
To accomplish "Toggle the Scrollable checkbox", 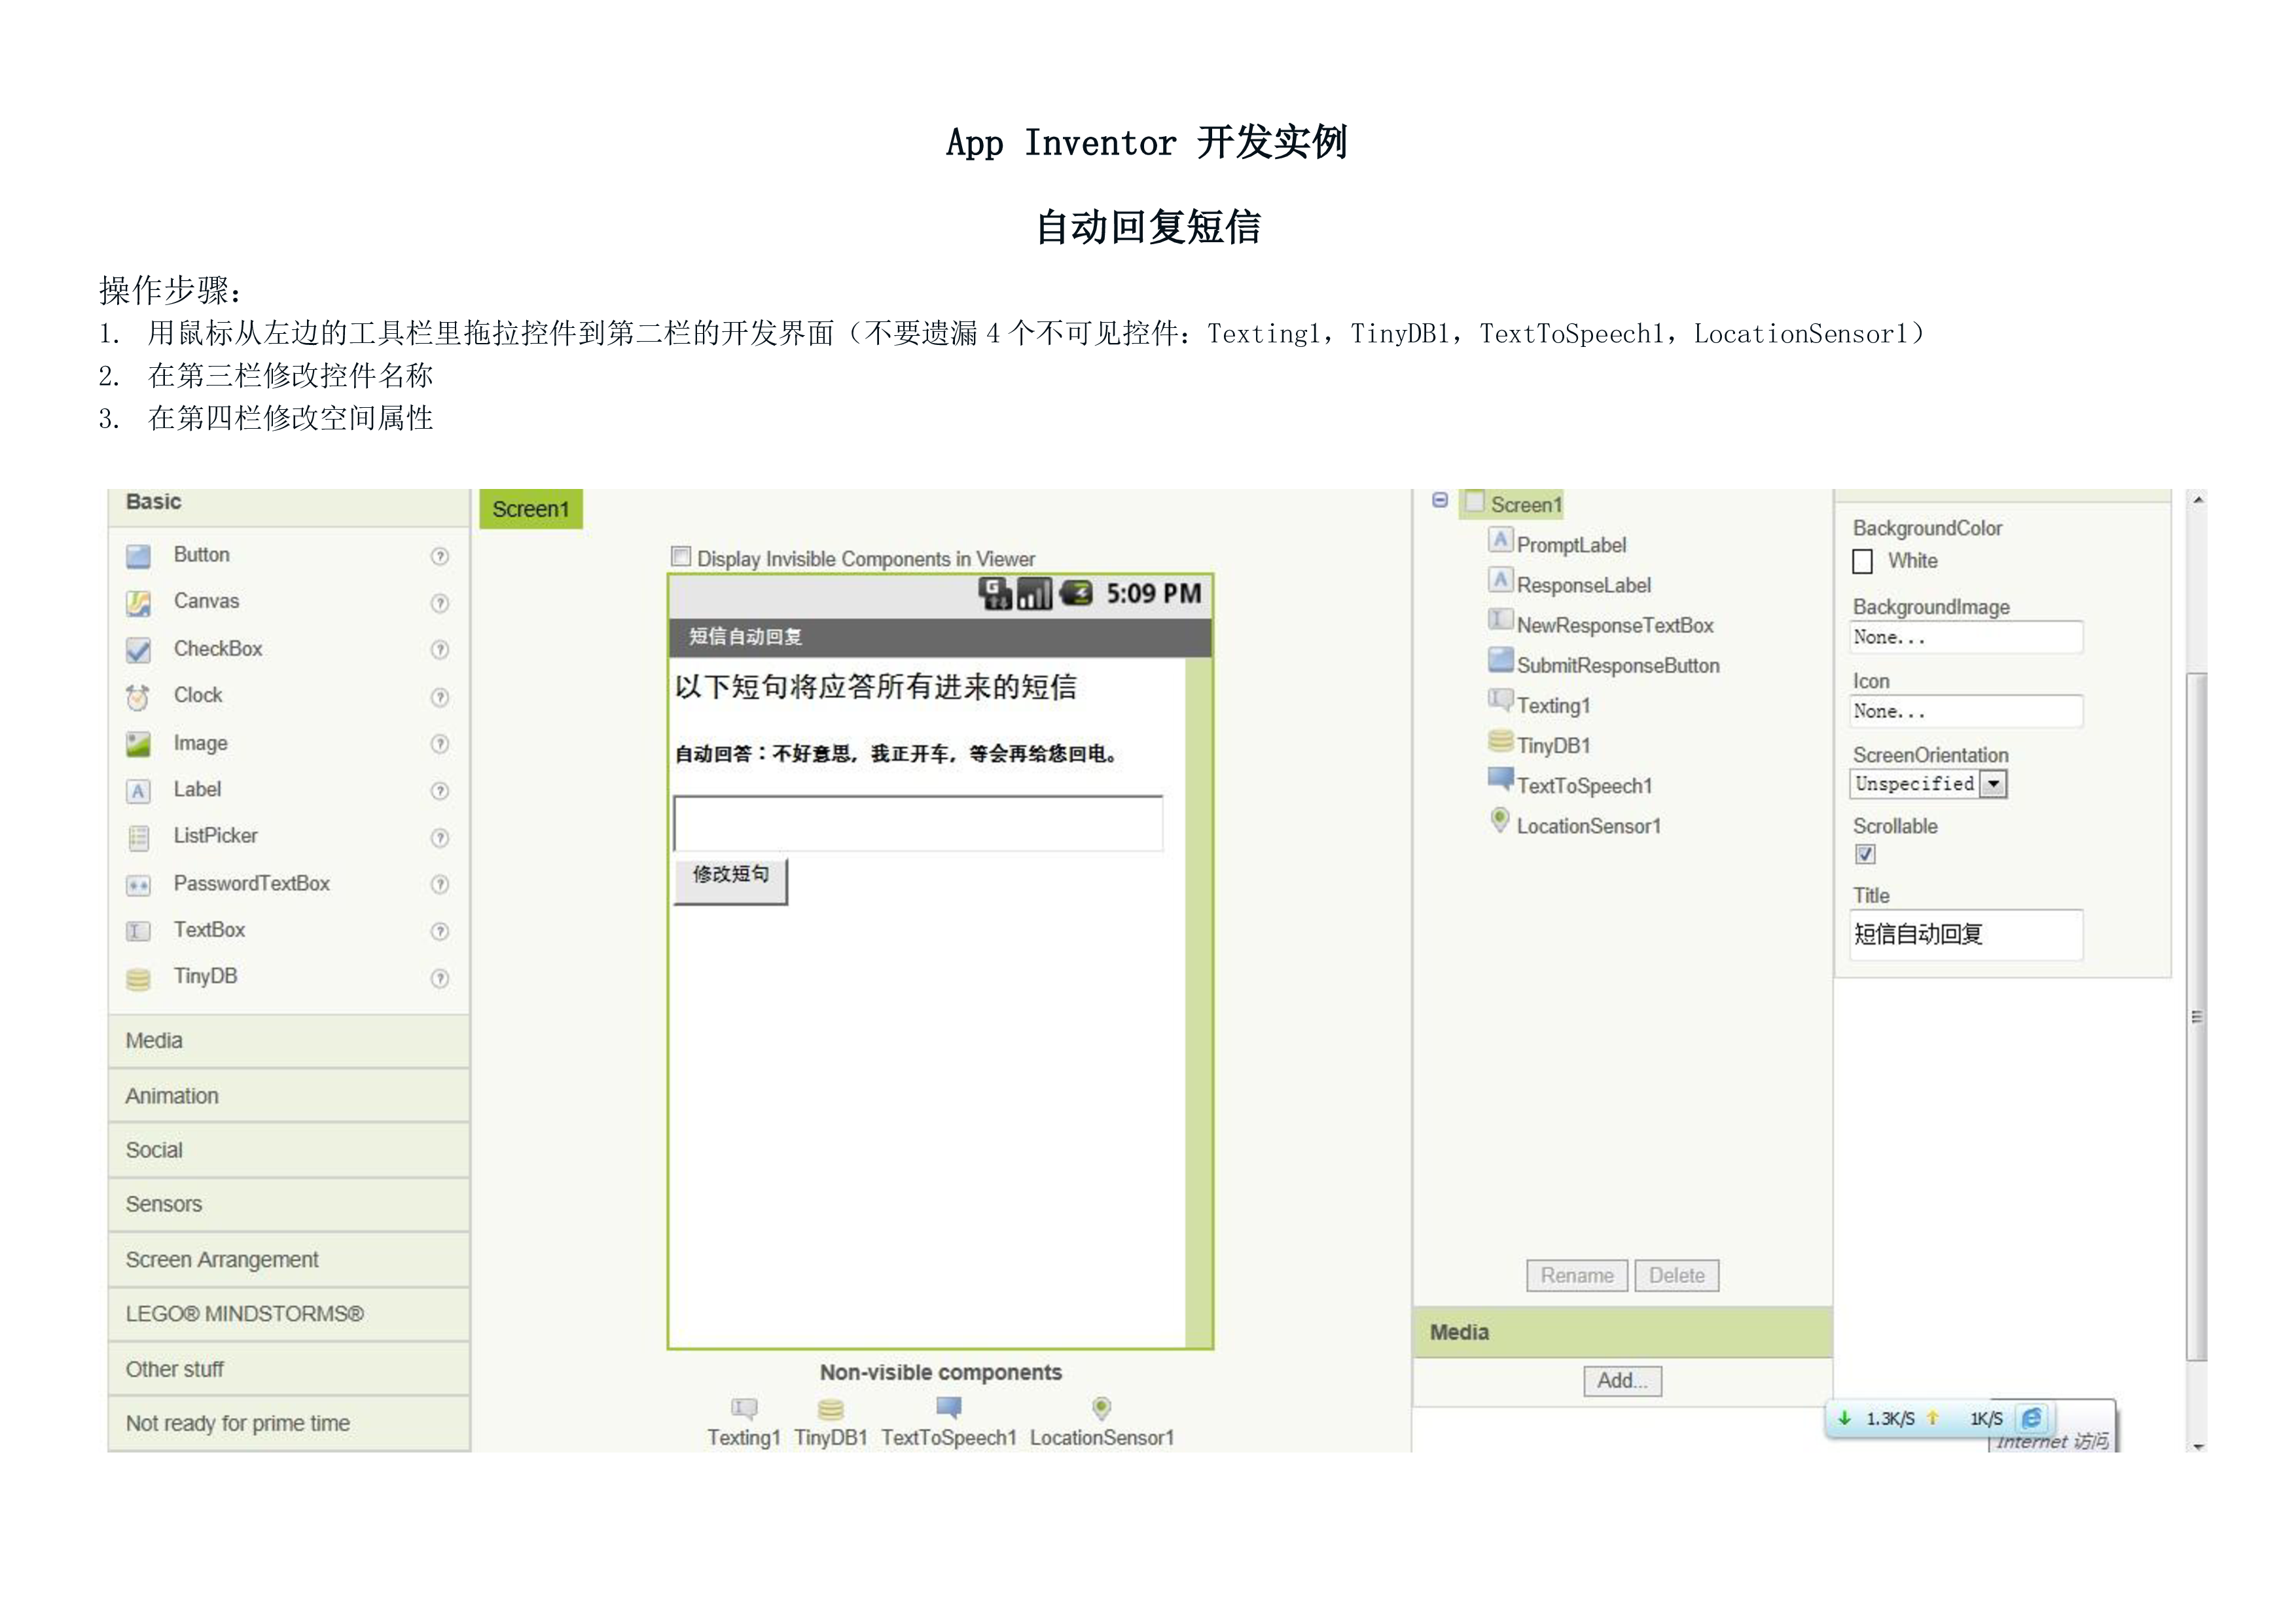I will pos(1865,854).
